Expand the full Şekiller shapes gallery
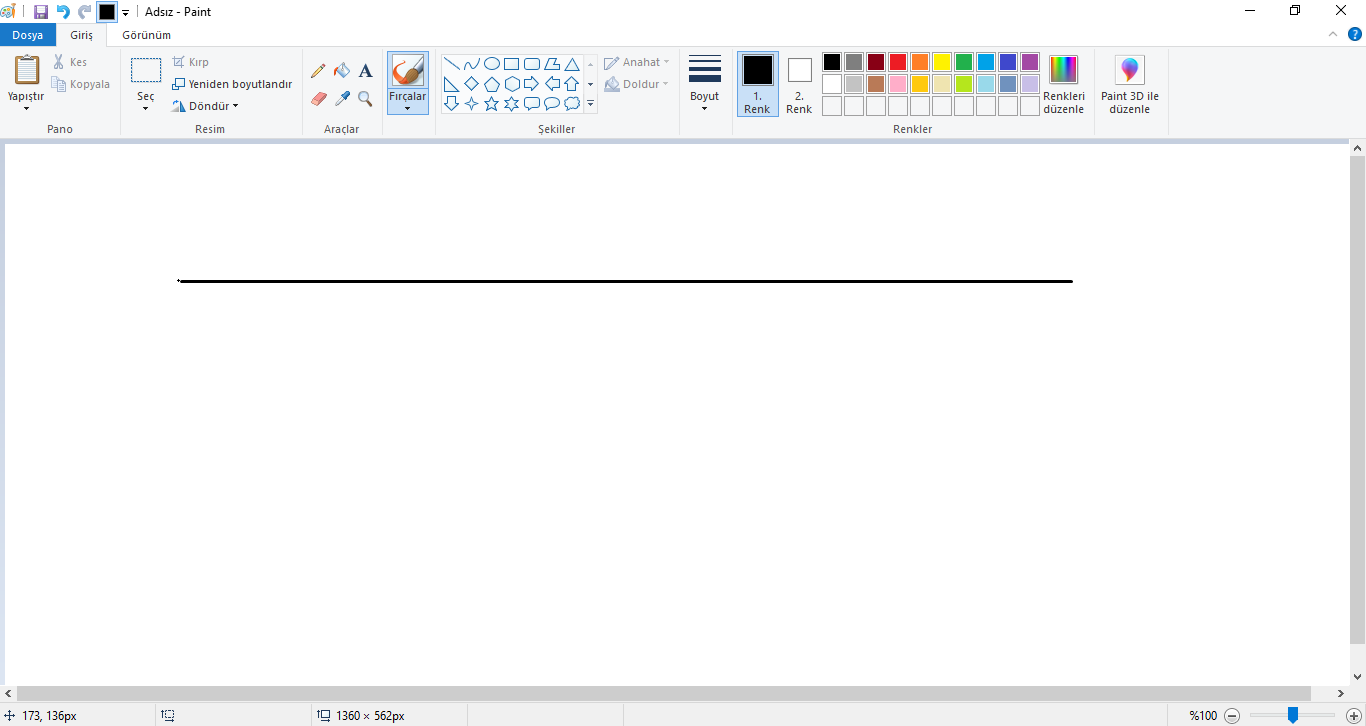 click(x=591, y=104)
